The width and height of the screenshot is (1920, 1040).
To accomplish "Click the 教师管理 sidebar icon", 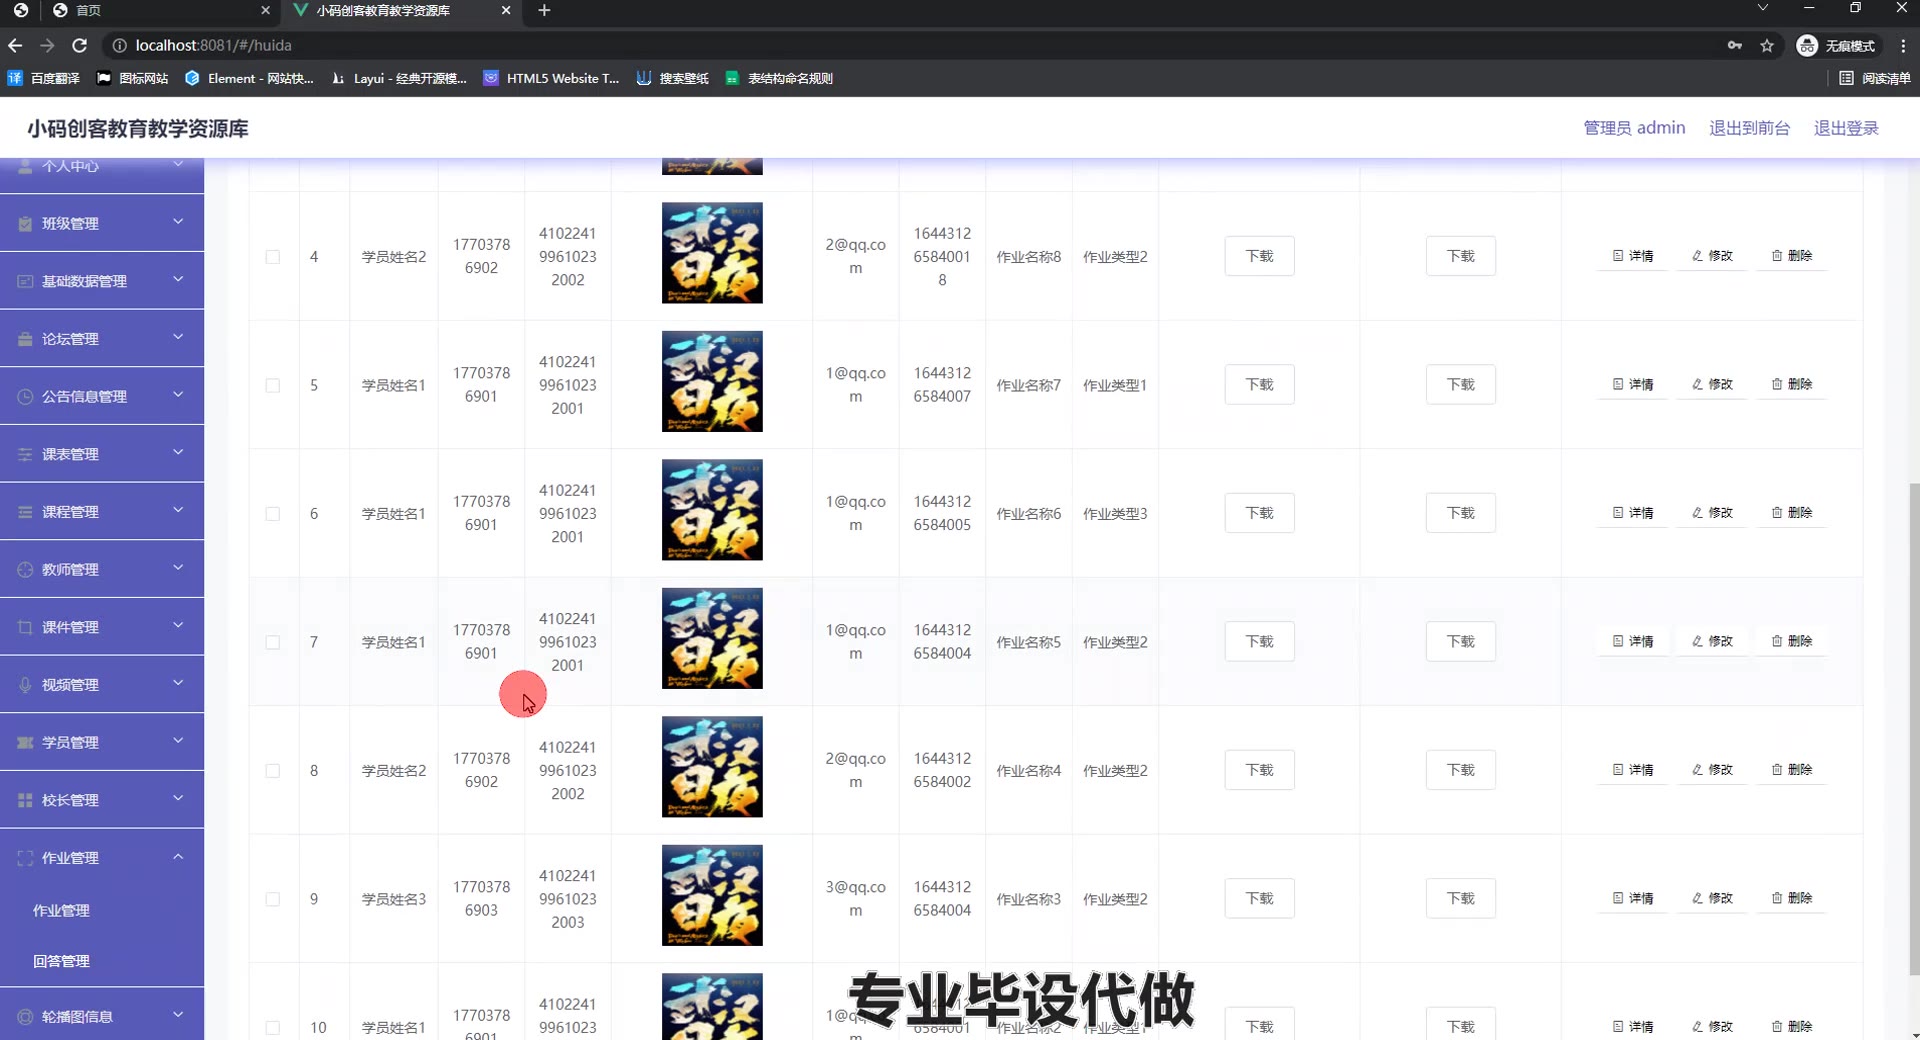I will tap(25, 570).
